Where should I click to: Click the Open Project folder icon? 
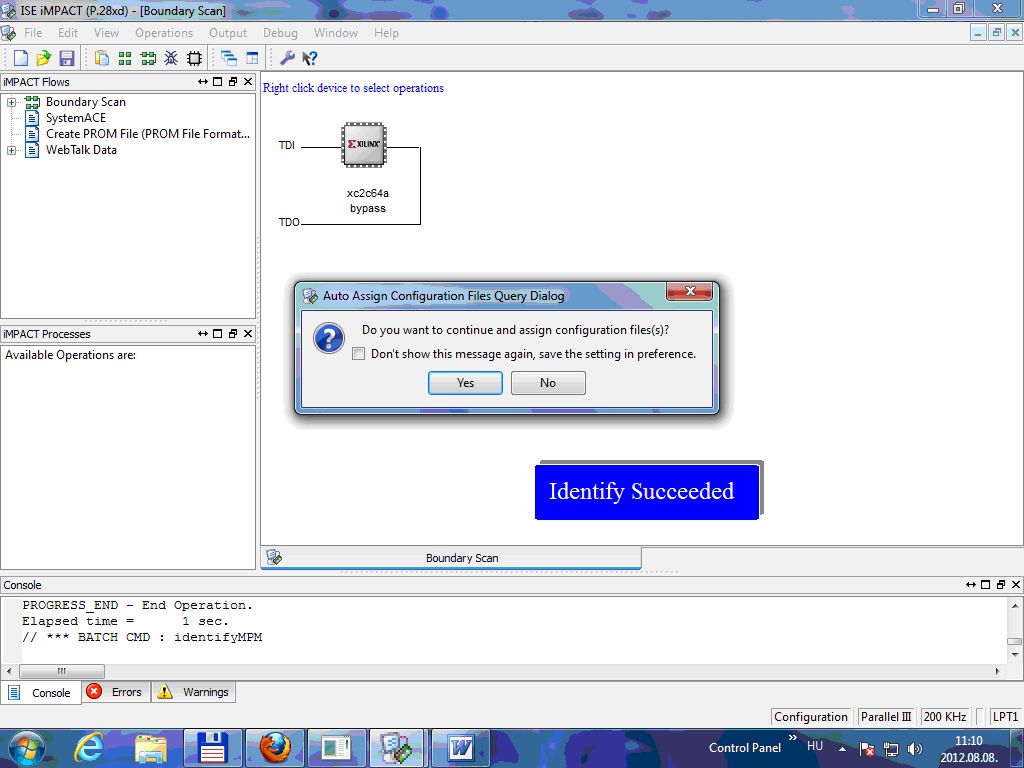43,58
